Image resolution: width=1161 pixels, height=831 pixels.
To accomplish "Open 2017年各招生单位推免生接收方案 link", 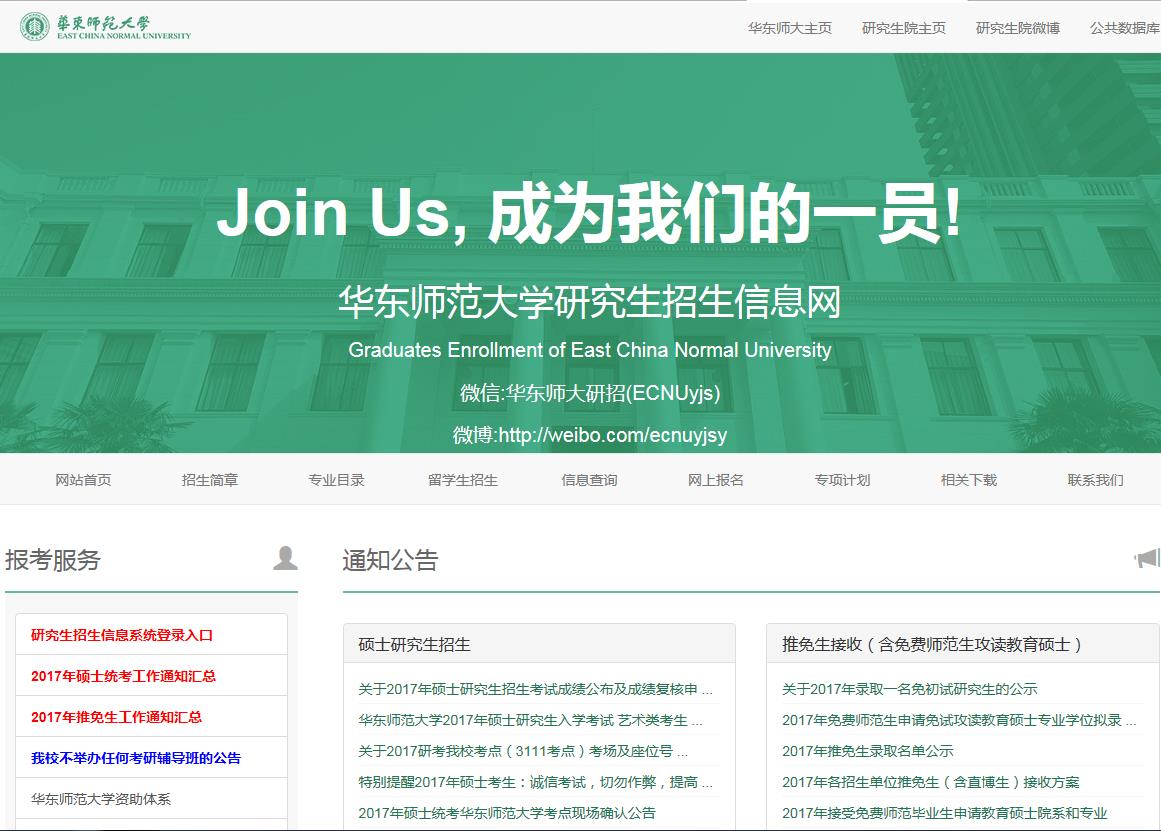I will click(931, 782).
